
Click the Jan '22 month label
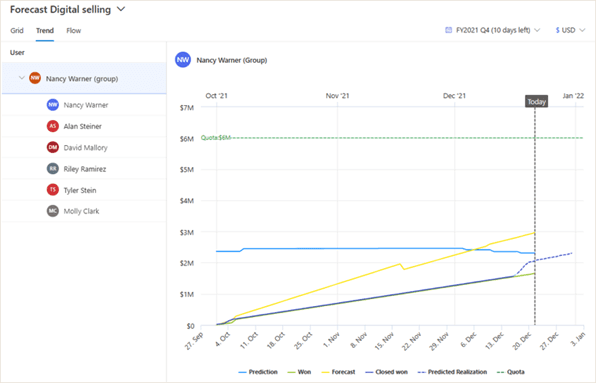[x=573, y=96]
